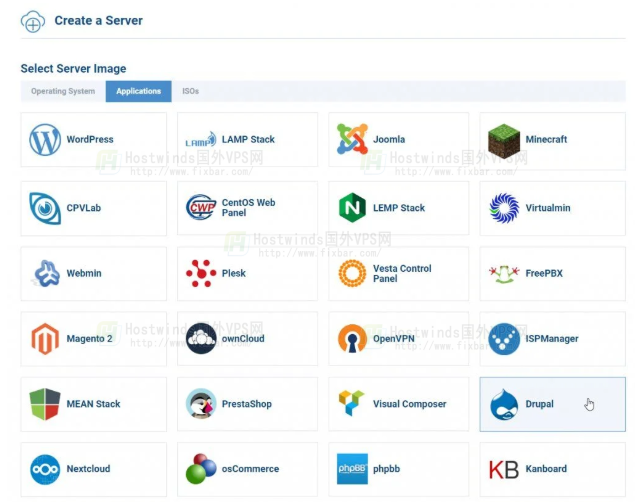The height and width of the screenshot is (502, 635).
Task: Click the CPVLab eye icon
Action: click(x=45, y=208)
